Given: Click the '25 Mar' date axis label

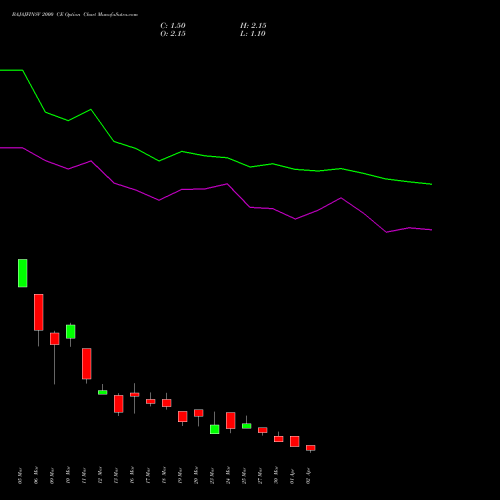Looking at the screenshot, I should [244, 475].
